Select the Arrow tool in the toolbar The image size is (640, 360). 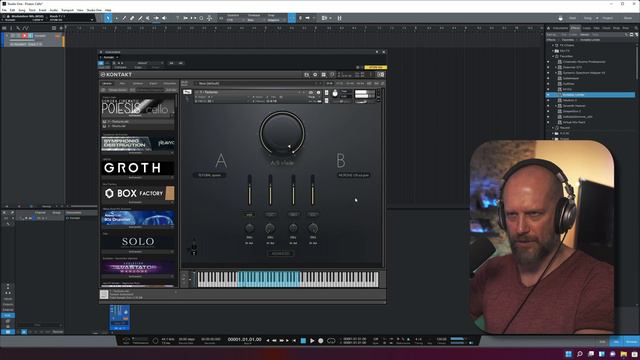[108, 18]
